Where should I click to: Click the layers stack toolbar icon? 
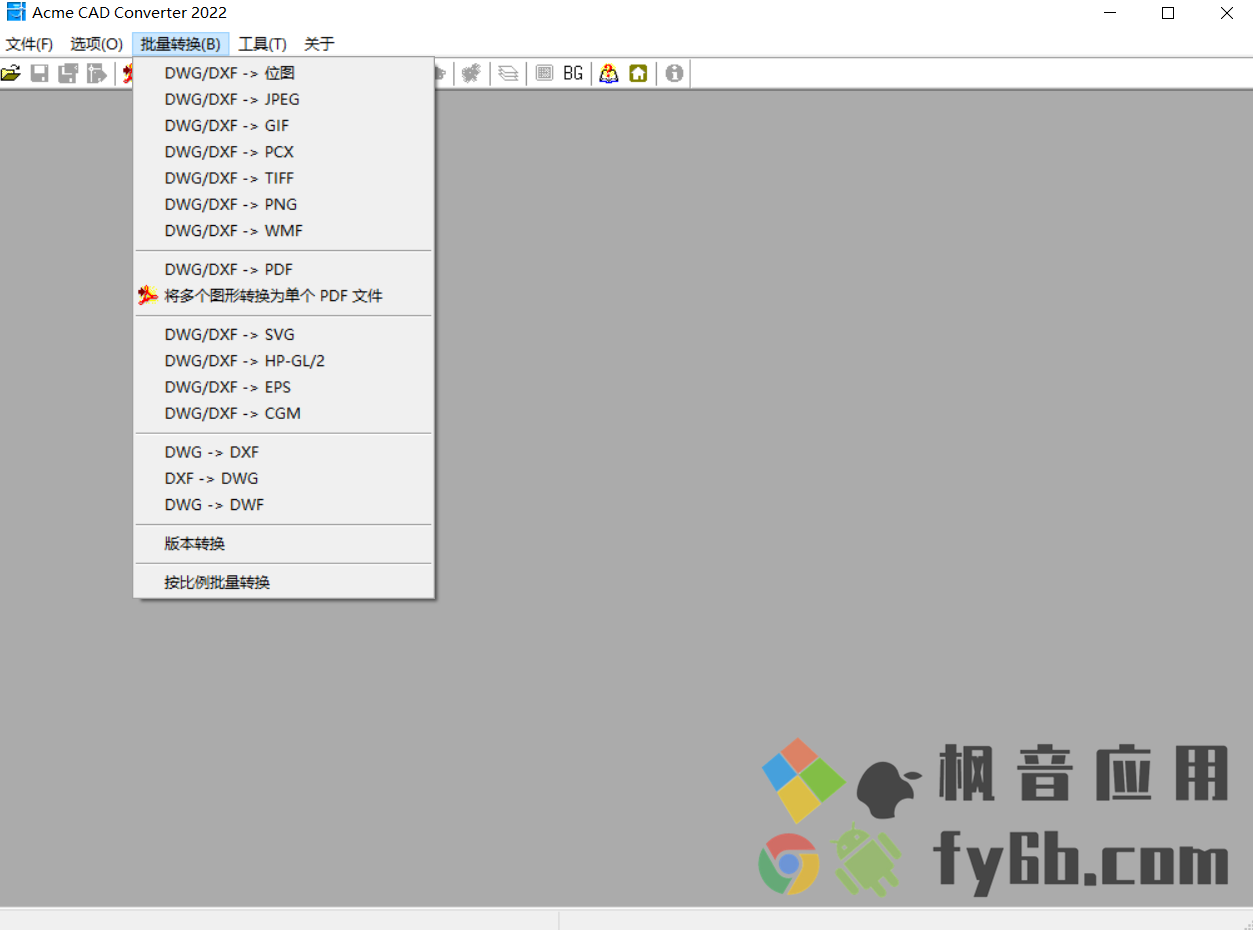pyautogui.click(x=508, y=73)
